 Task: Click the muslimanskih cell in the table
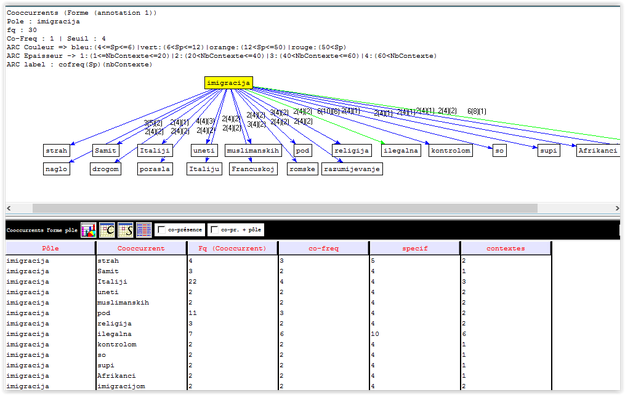pyautogui.click(x=141, y=303)
